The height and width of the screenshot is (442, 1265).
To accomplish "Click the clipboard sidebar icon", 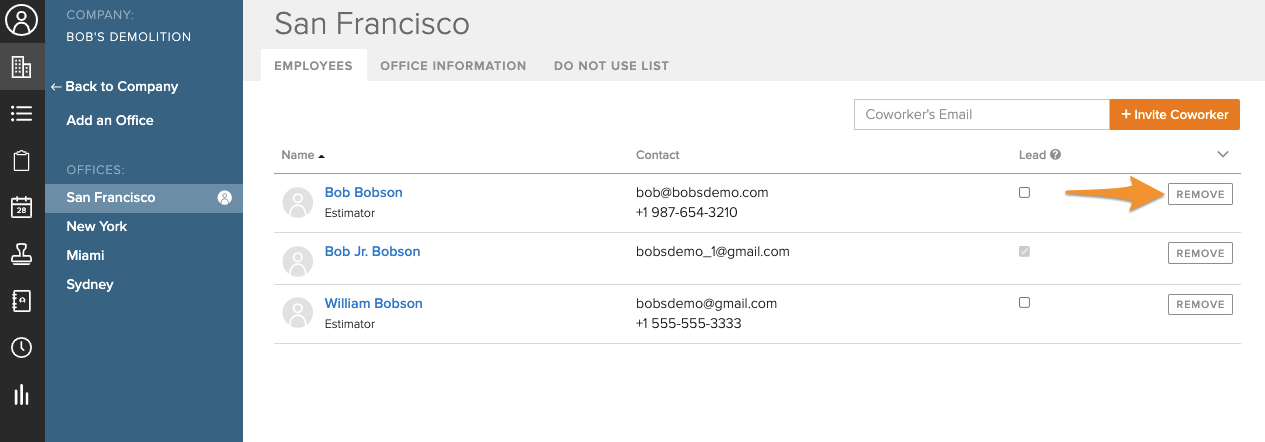I will (22, 161).
